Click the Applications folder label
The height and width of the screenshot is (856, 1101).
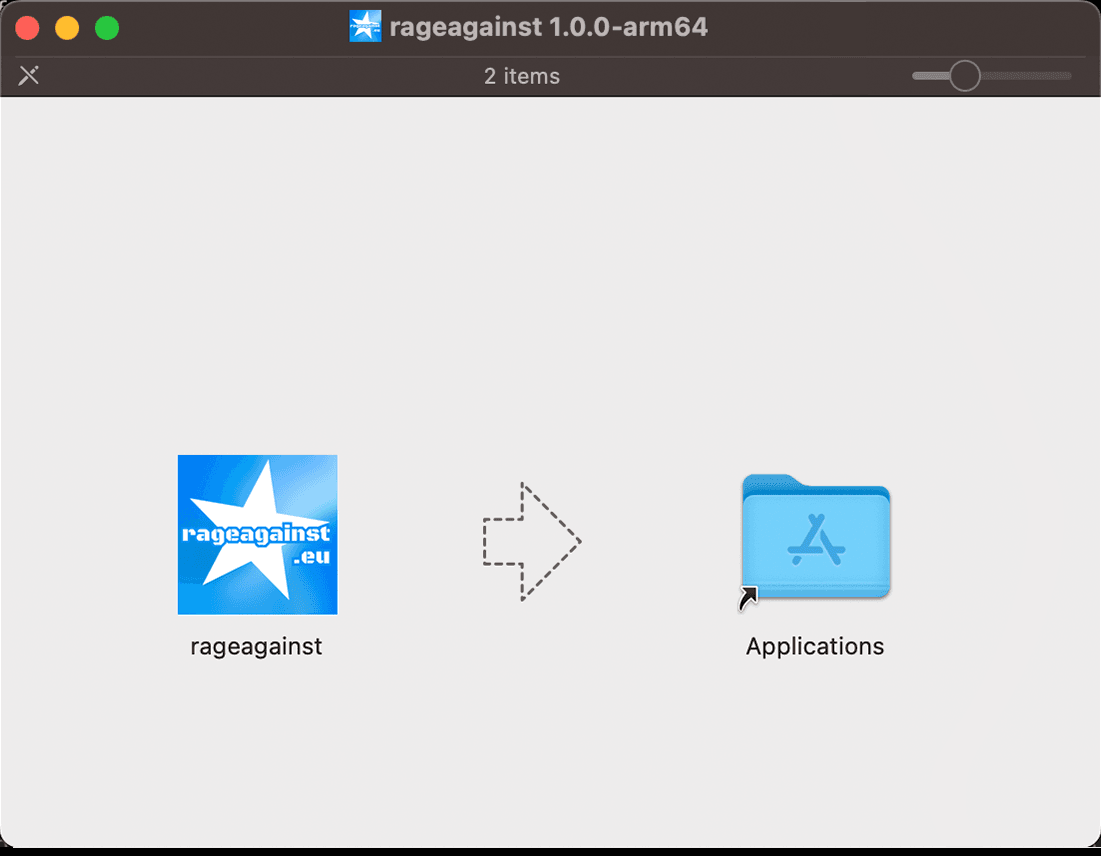(815, 646)
